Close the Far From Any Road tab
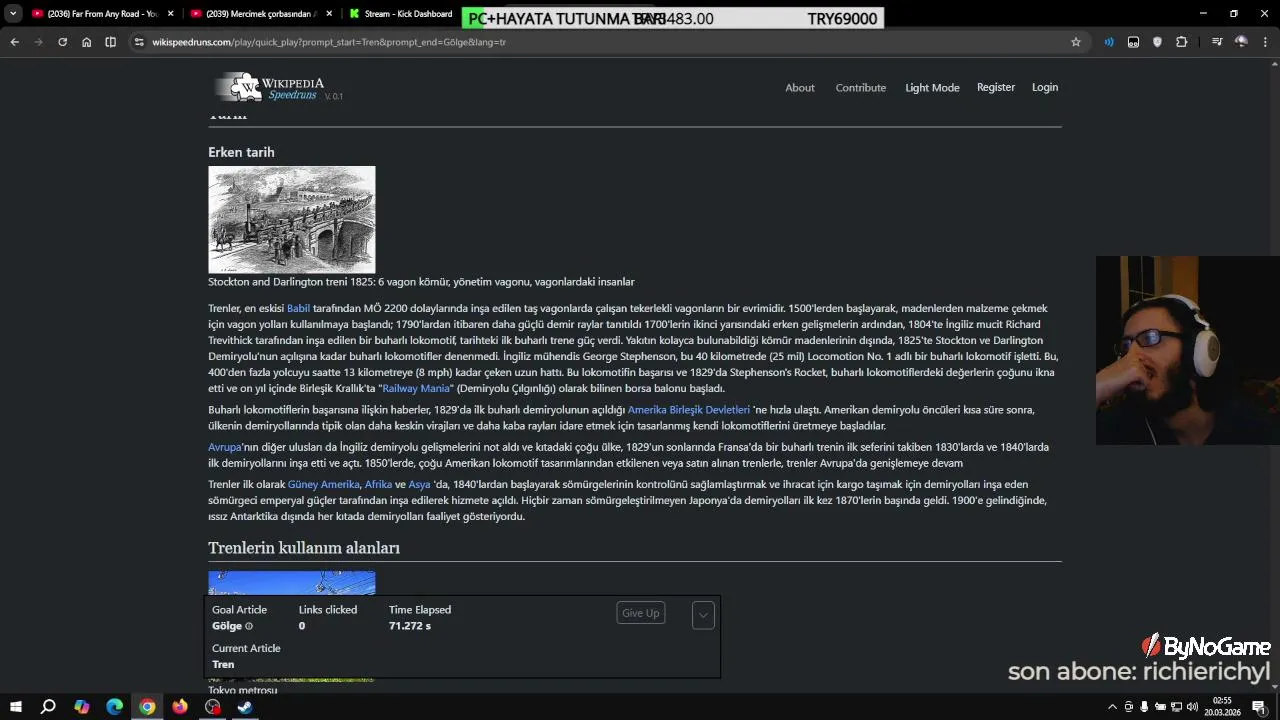The width and height of the screenshot is (1280, 720). (171, 14)
